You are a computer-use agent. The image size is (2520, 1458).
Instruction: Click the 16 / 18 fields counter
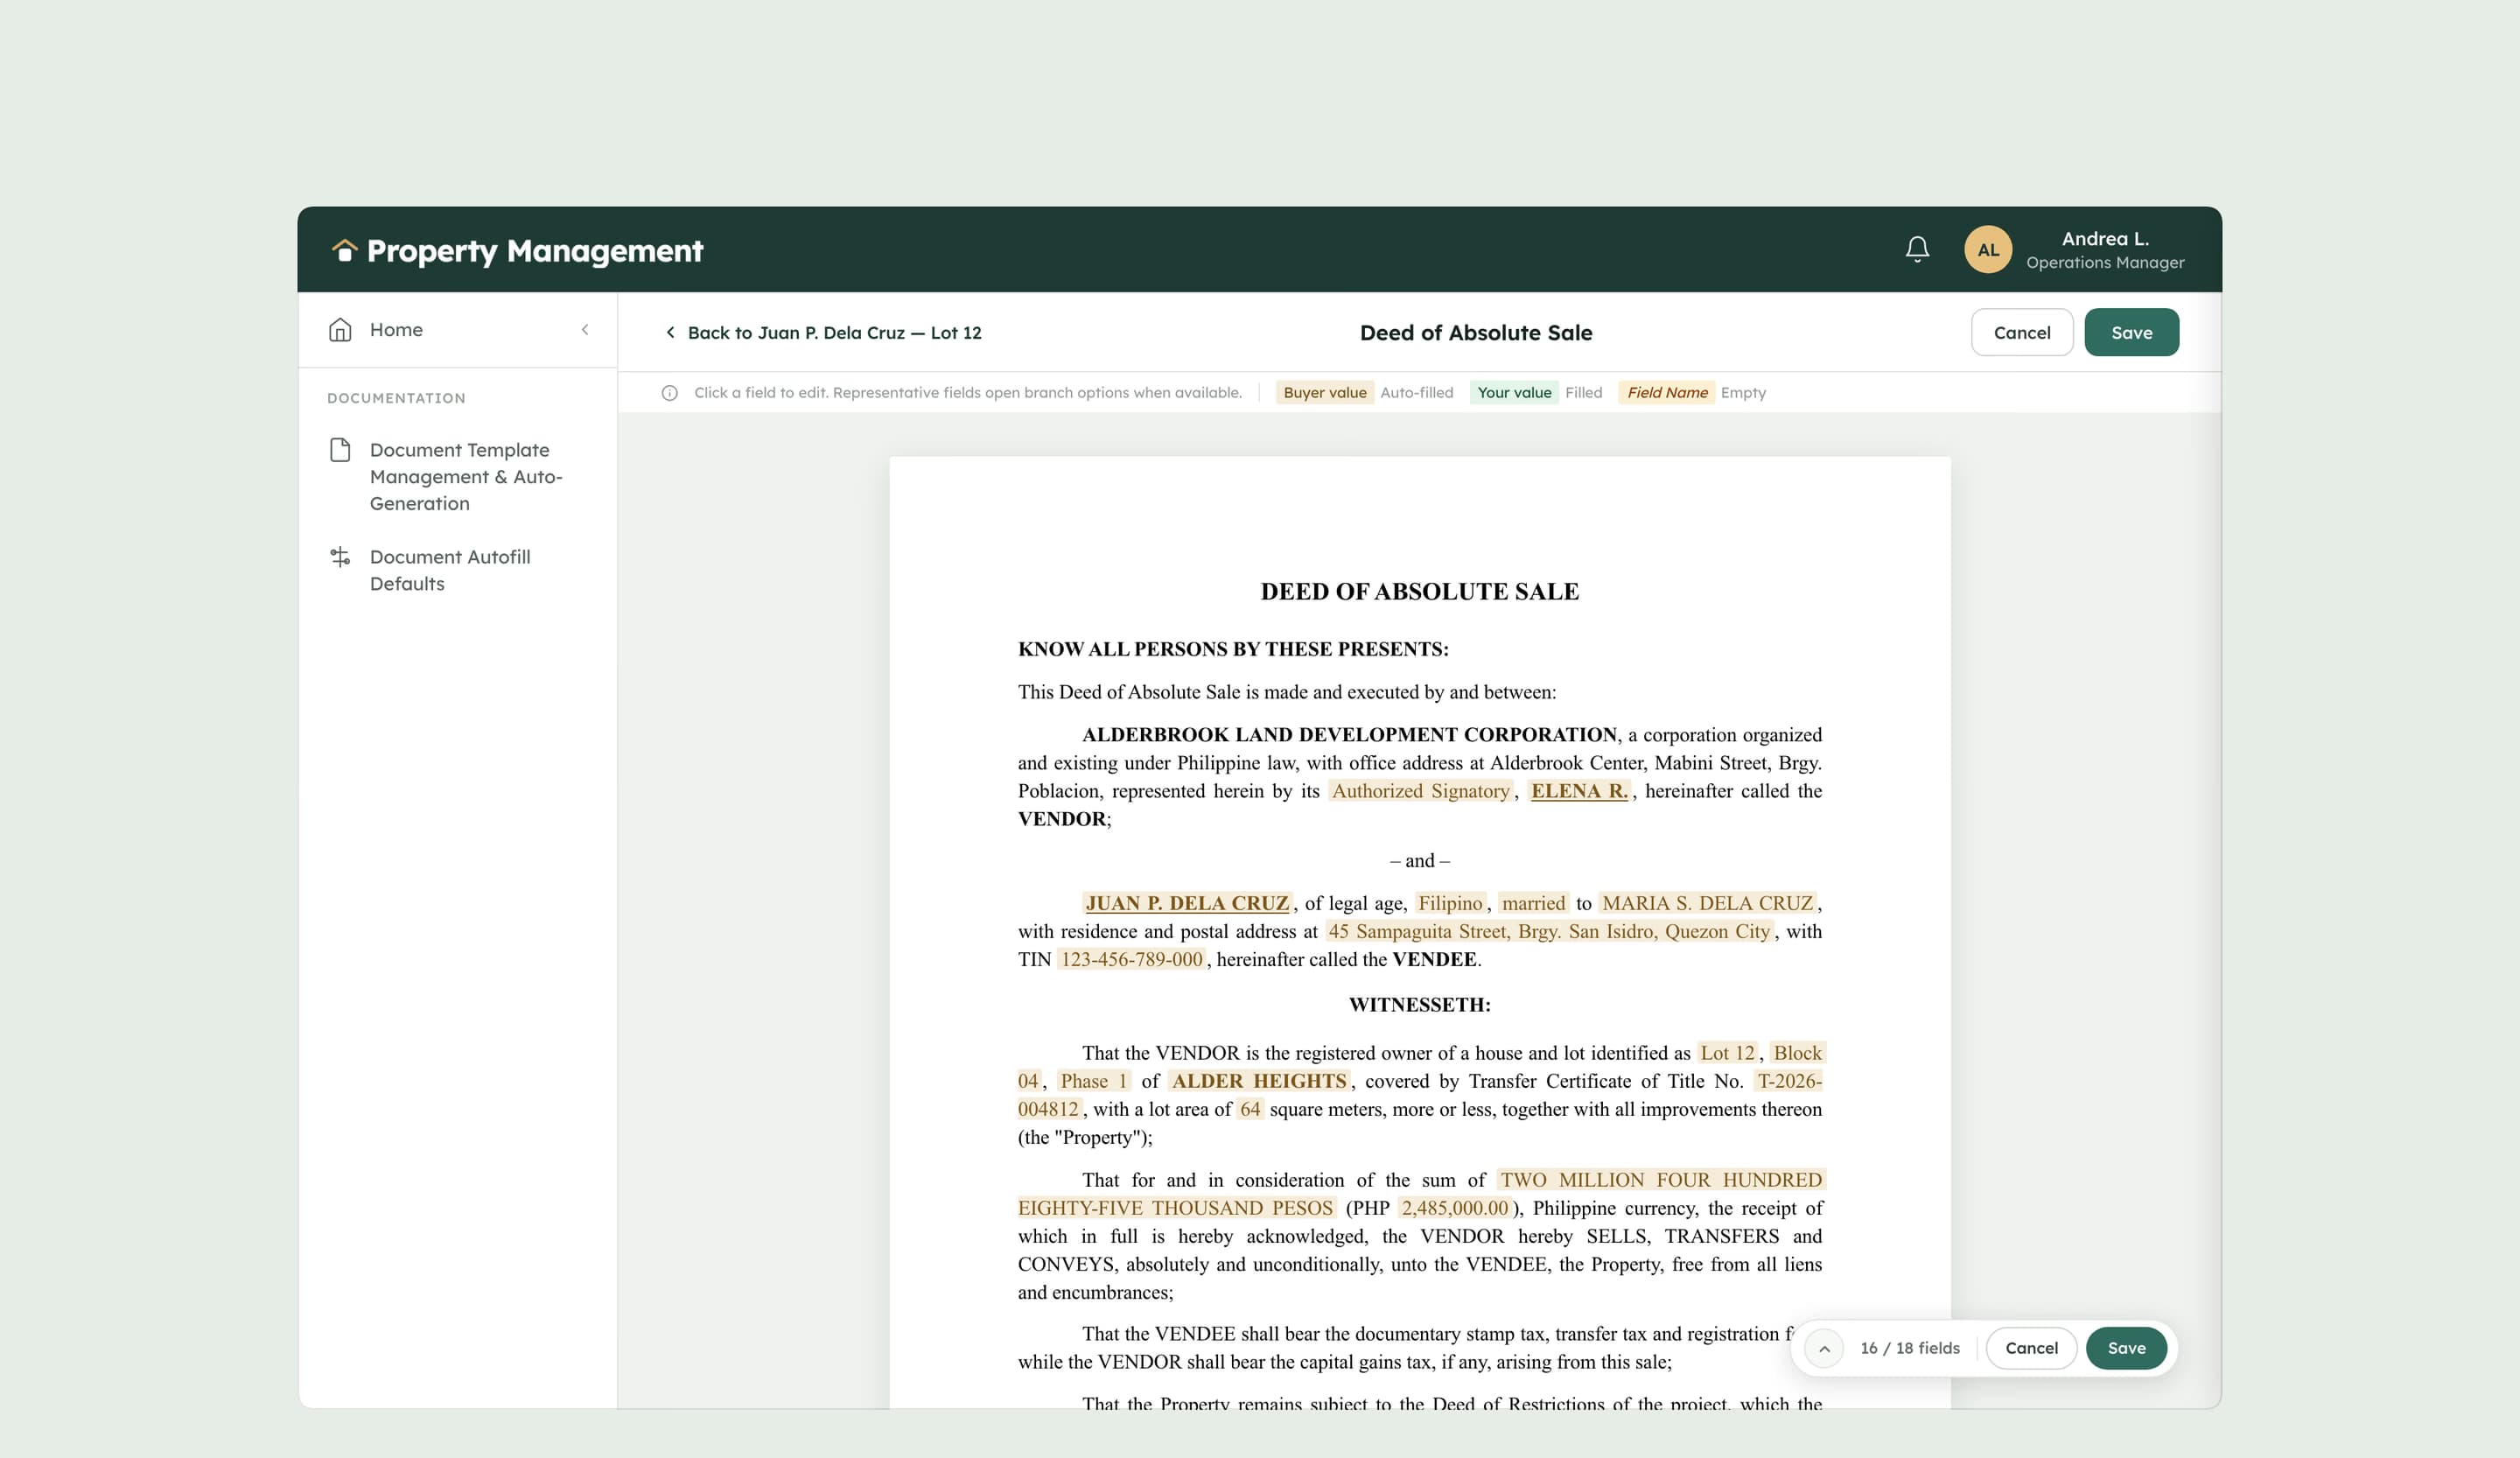(x=1909, y=1348)
